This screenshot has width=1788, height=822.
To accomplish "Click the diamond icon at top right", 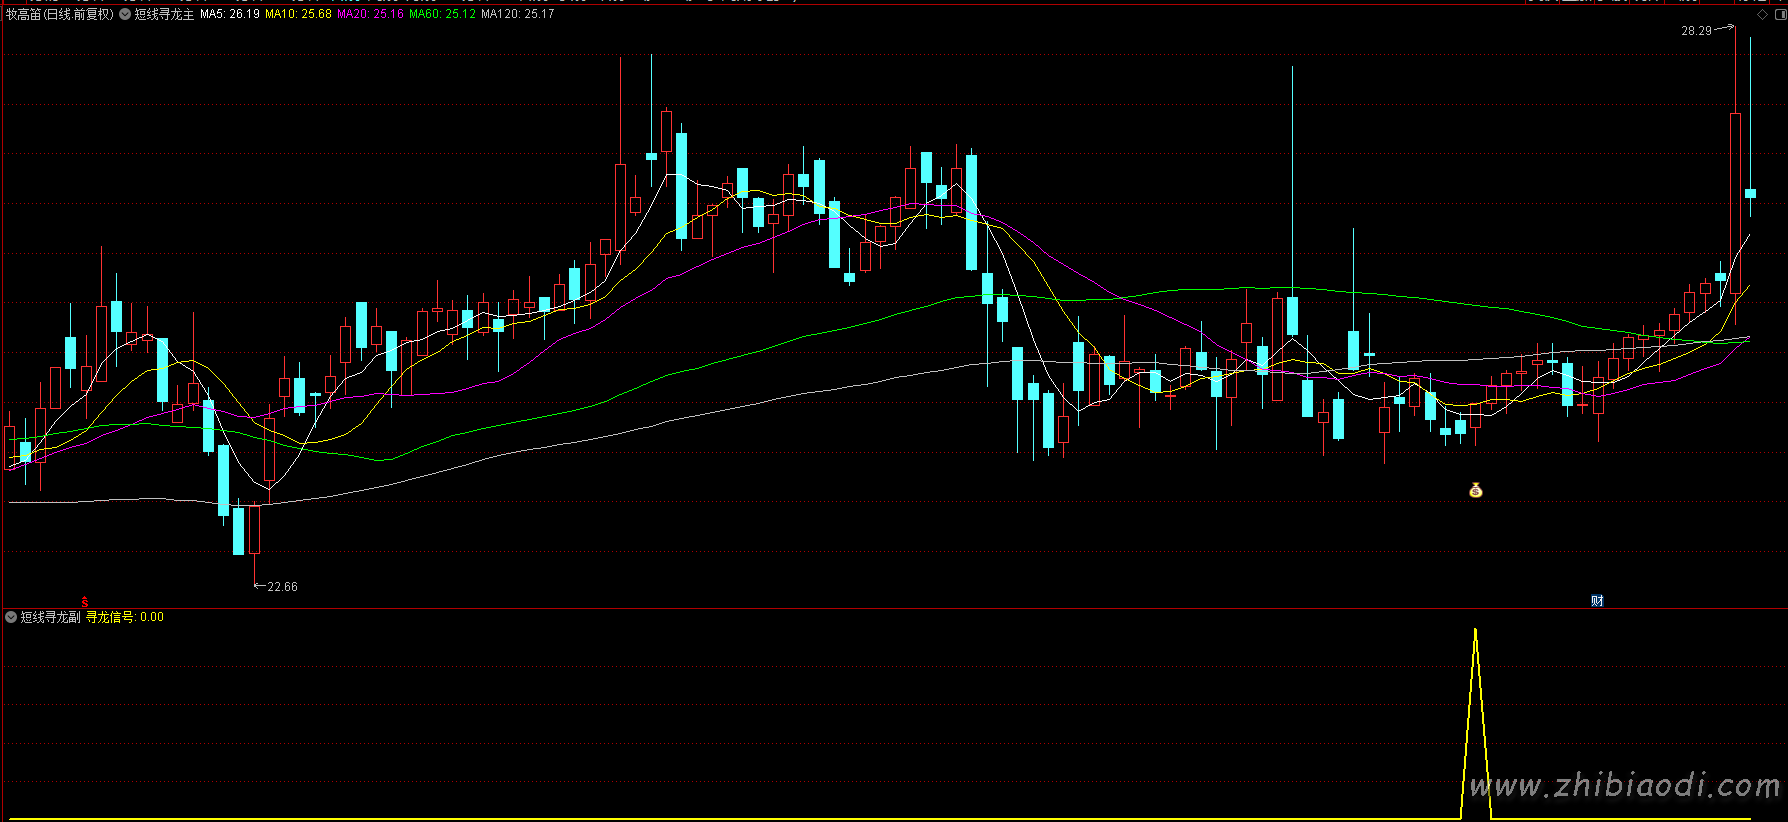I will [1762, 15].
